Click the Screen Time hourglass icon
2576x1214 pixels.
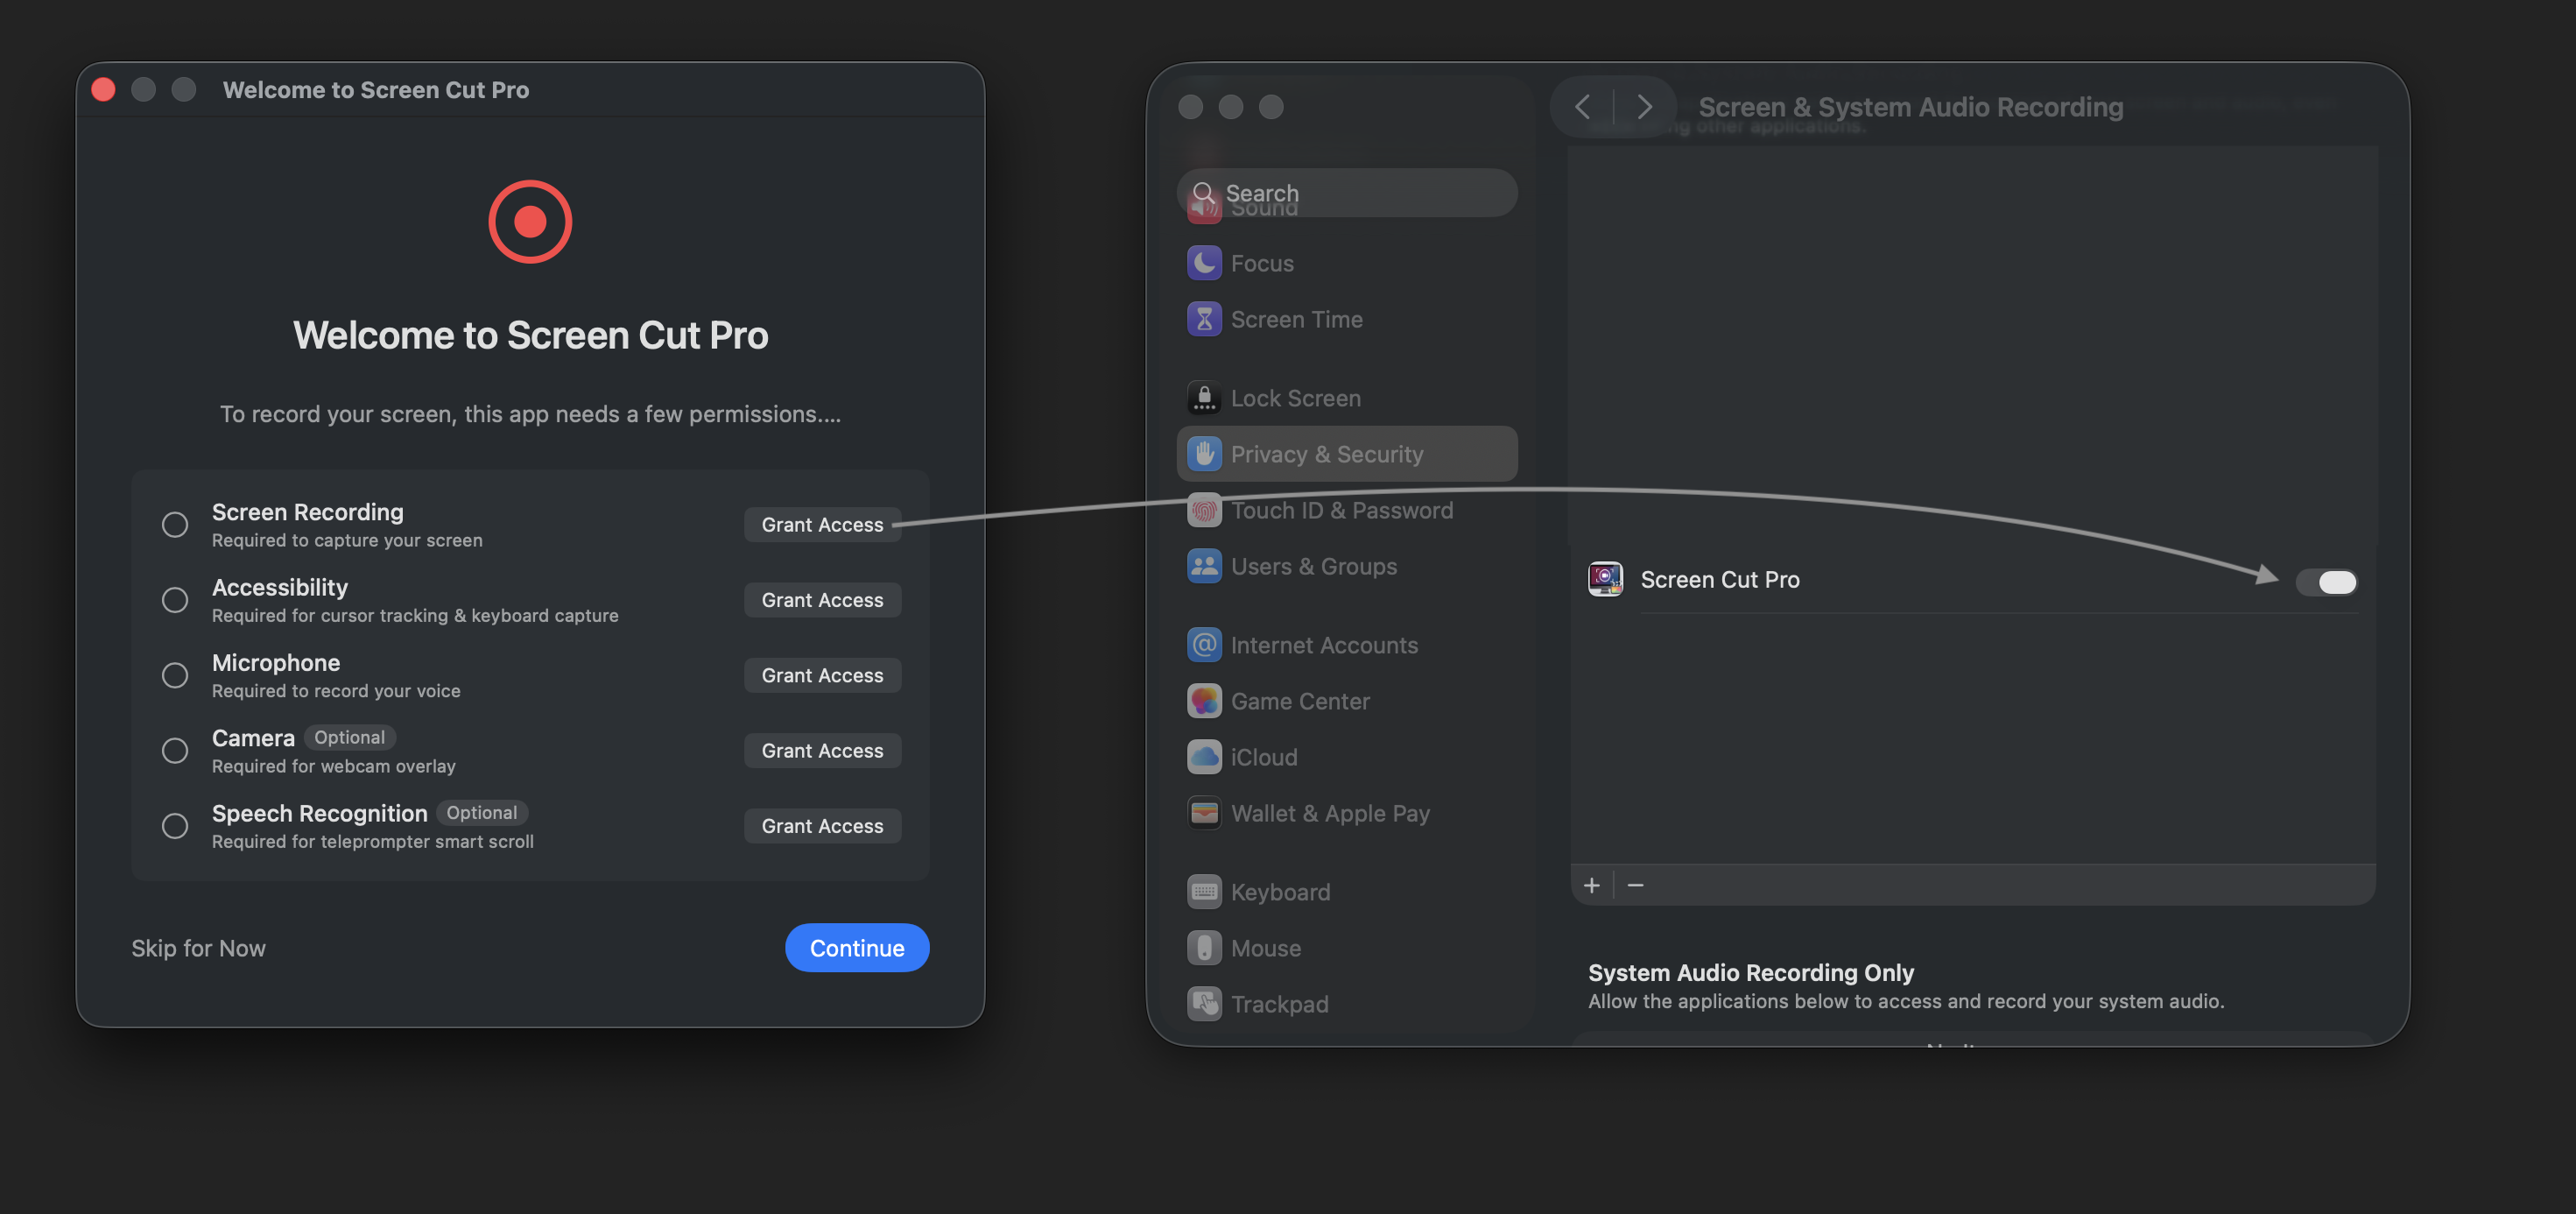pyautogui.click(x=1204, y=319)
